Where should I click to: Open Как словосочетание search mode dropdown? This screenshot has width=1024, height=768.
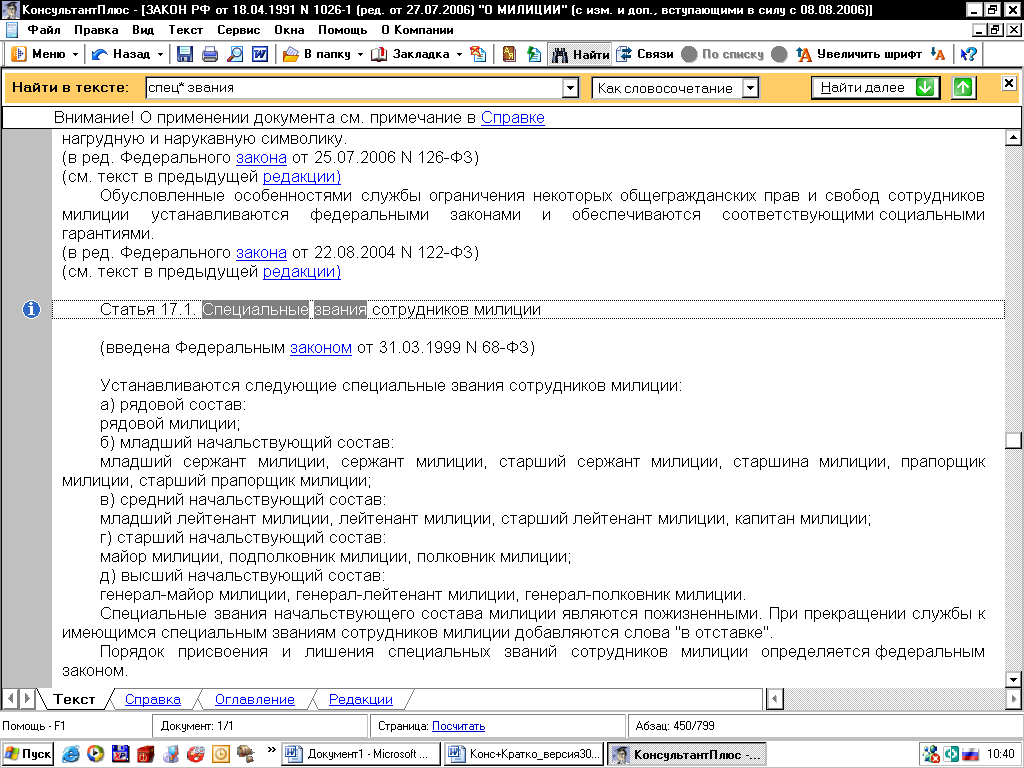click(x=751, y=88)
